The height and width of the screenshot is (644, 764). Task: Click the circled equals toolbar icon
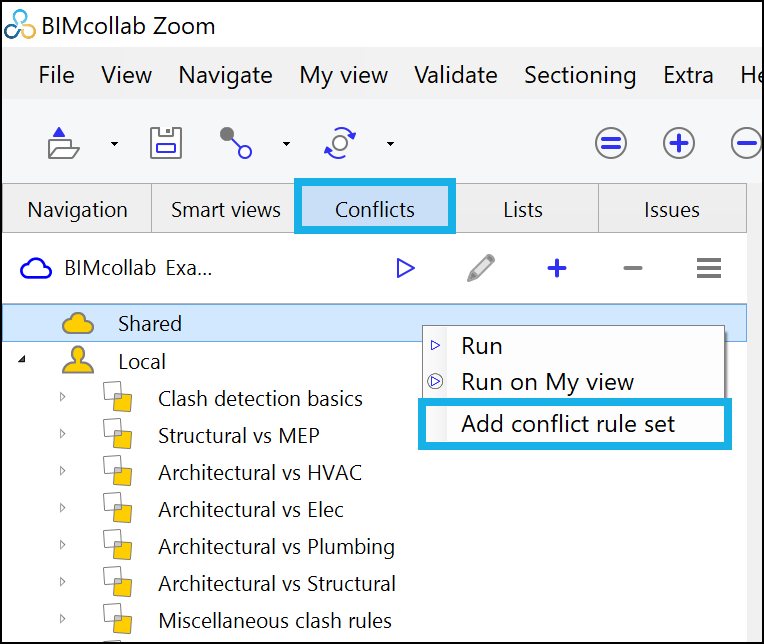(x=611, y=143)
